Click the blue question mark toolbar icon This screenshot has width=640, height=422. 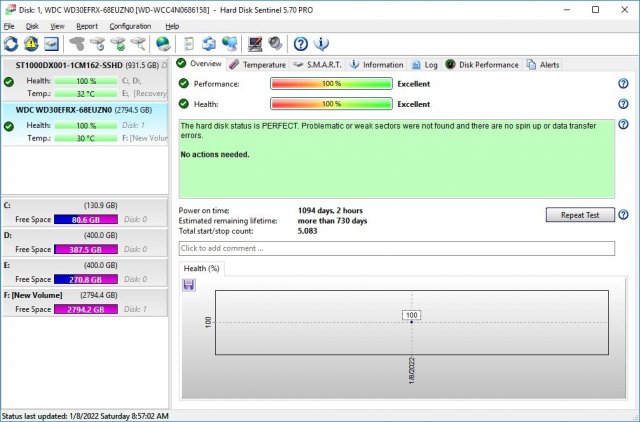pos(301,44)
